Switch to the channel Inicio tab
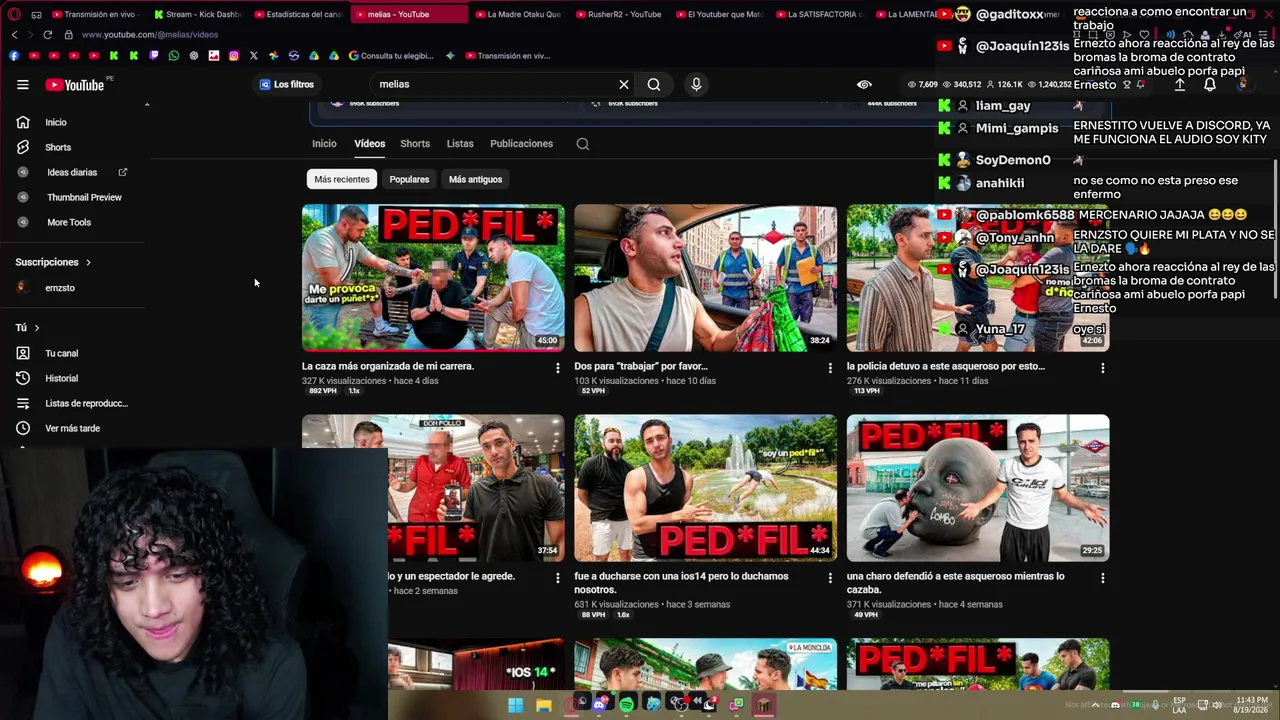Screen dimensions: 1280x720 (324, 143)
